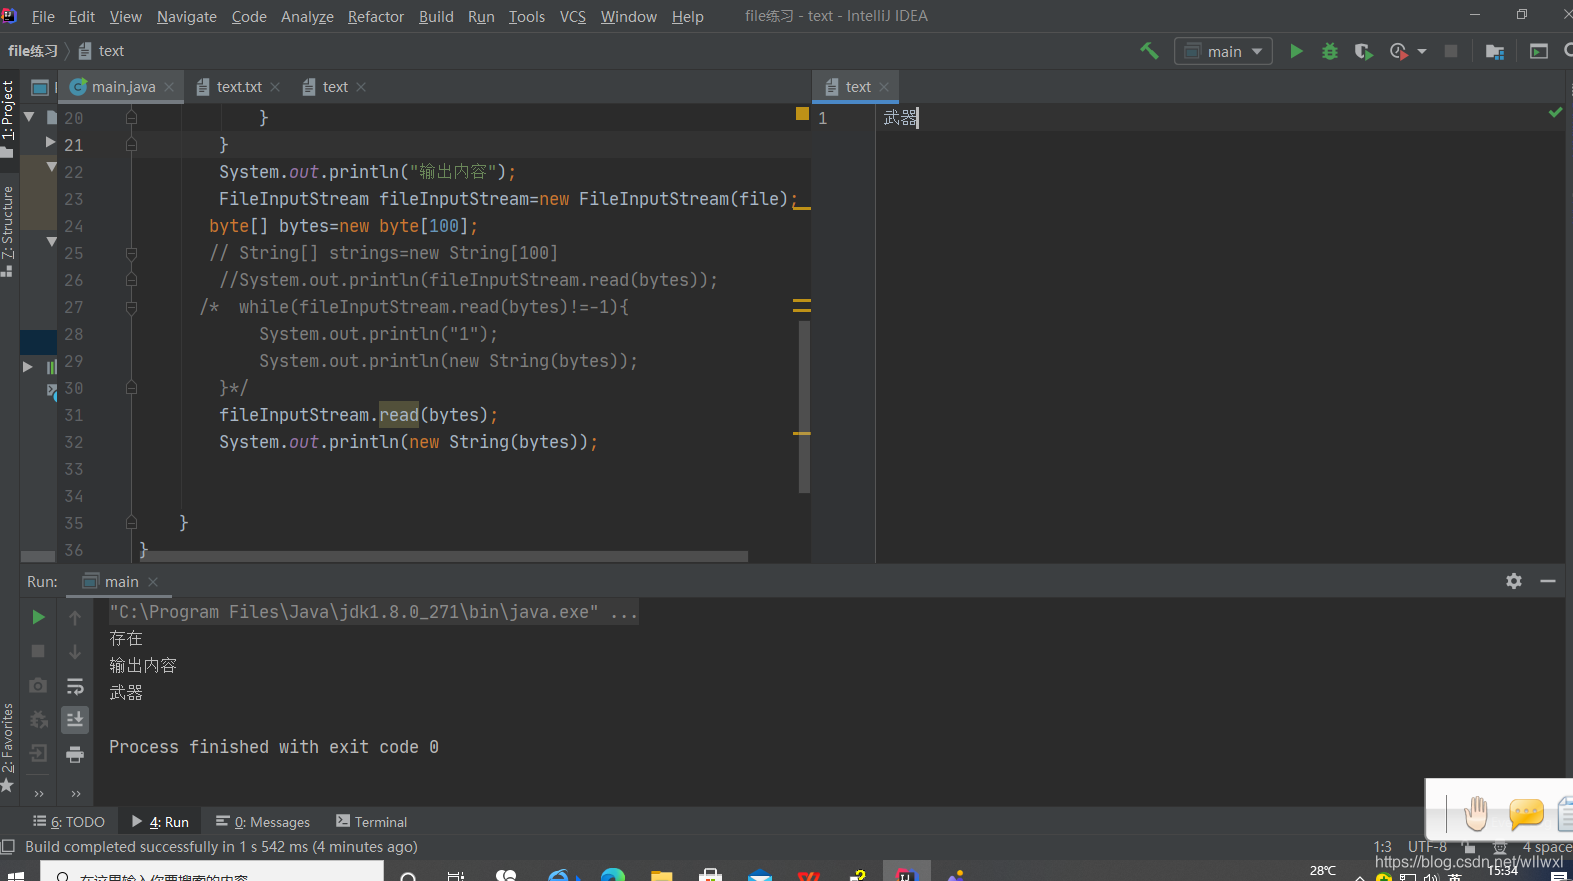This screenshot has height=881, width=1573.
Task: Toggle the 4: Run tool window button
Action: click(x=160, y=822)
